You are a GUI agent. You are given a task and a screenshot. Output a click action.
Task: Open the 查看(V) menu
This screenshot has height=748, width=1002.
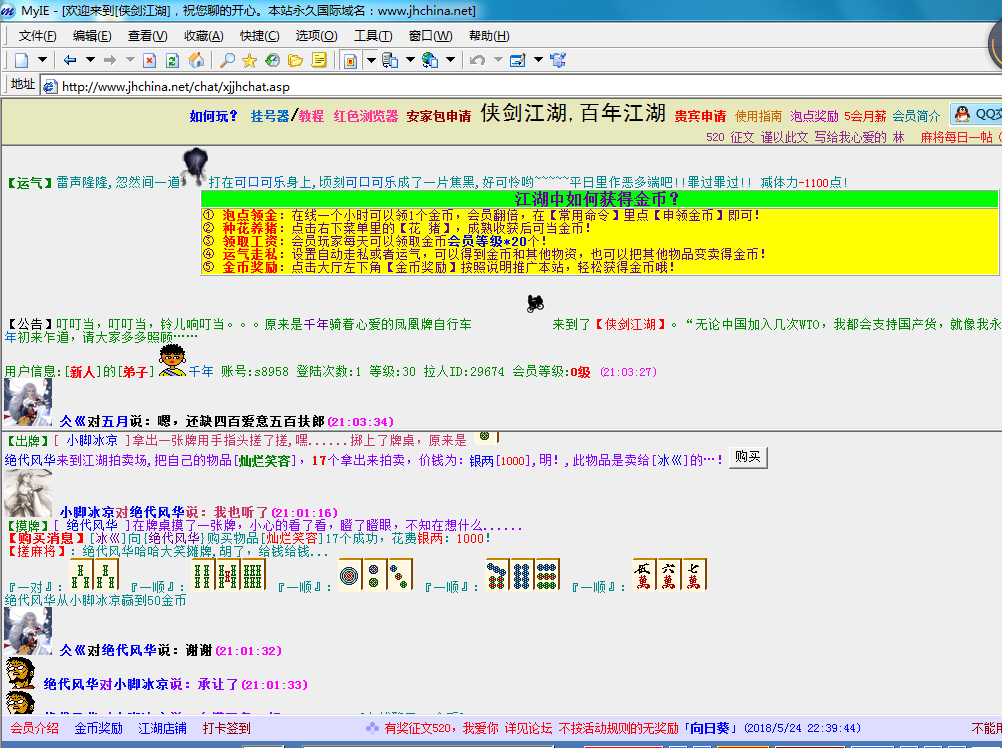point(148,36)
